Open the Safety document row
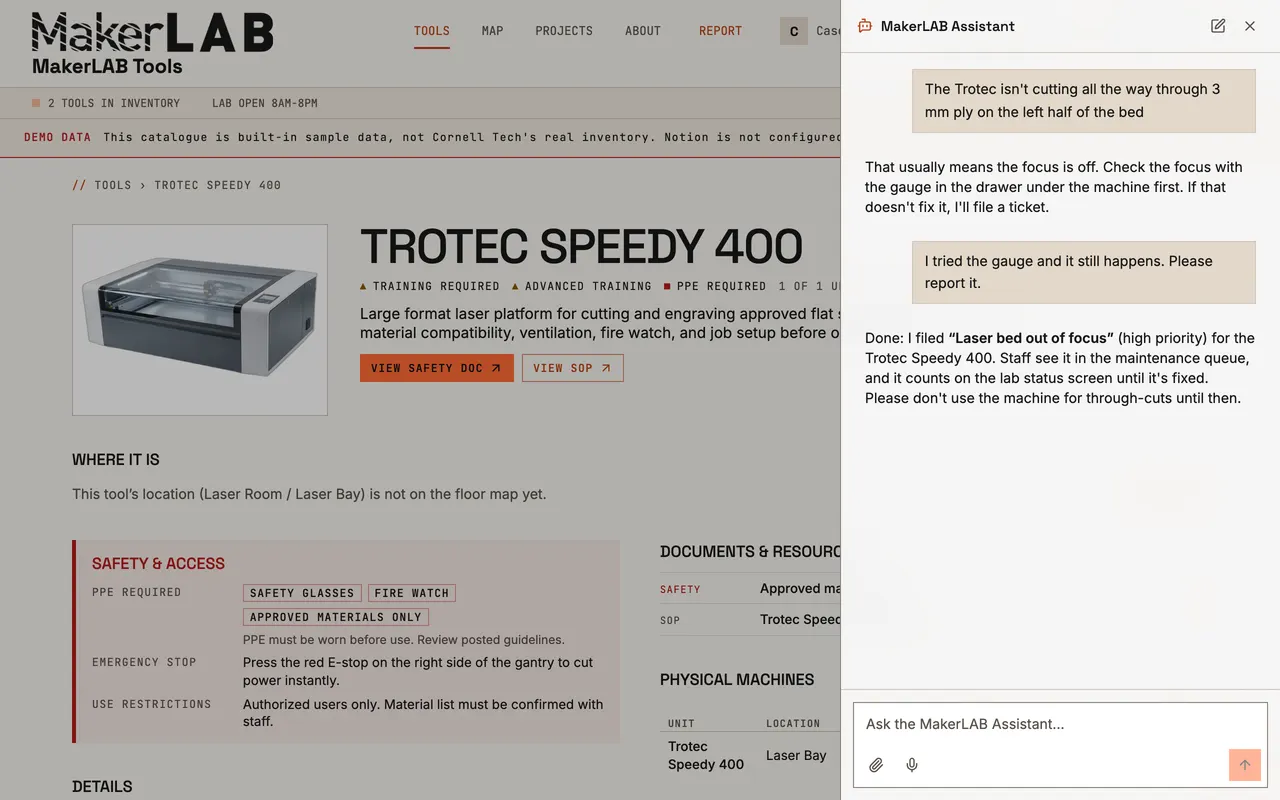The height and width of the screenshot is (800, 1280). (x=750, y=589)
